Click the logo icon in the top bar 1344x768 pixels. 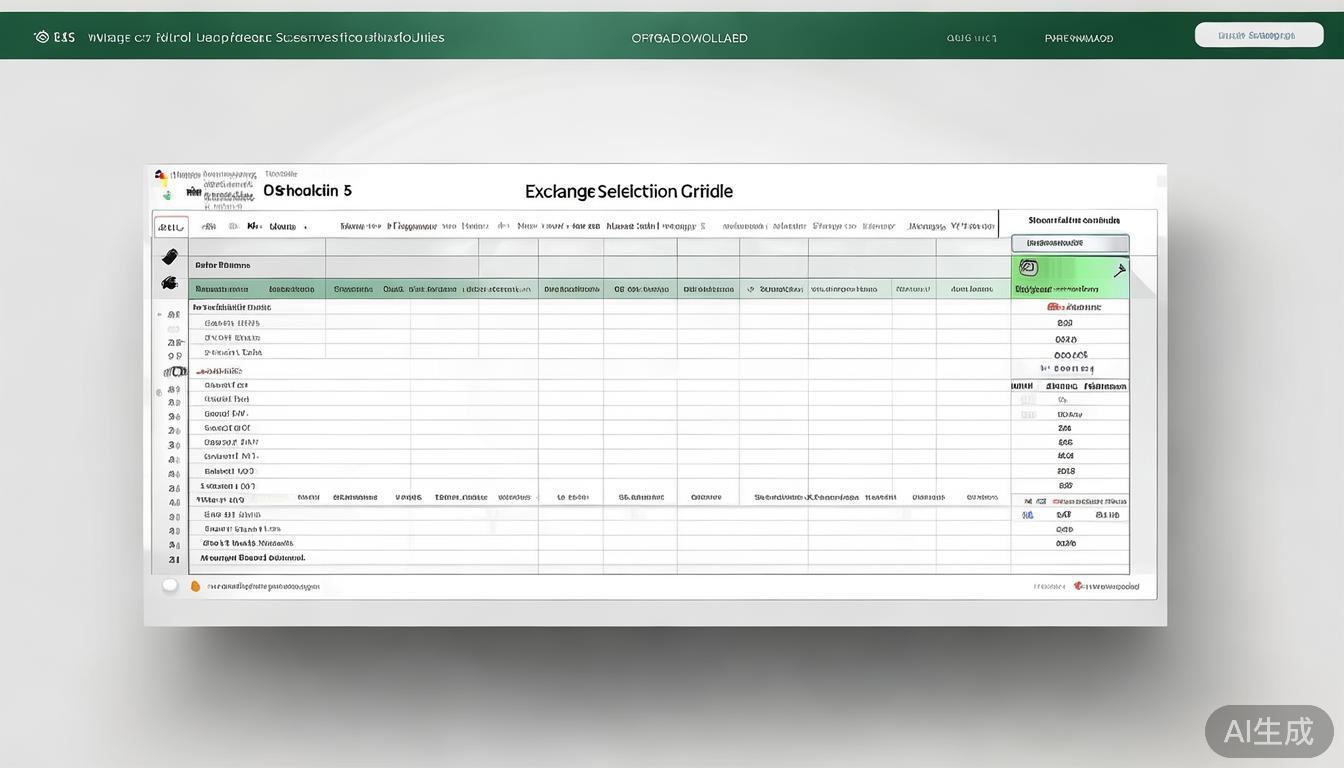[x=41, y=37]
